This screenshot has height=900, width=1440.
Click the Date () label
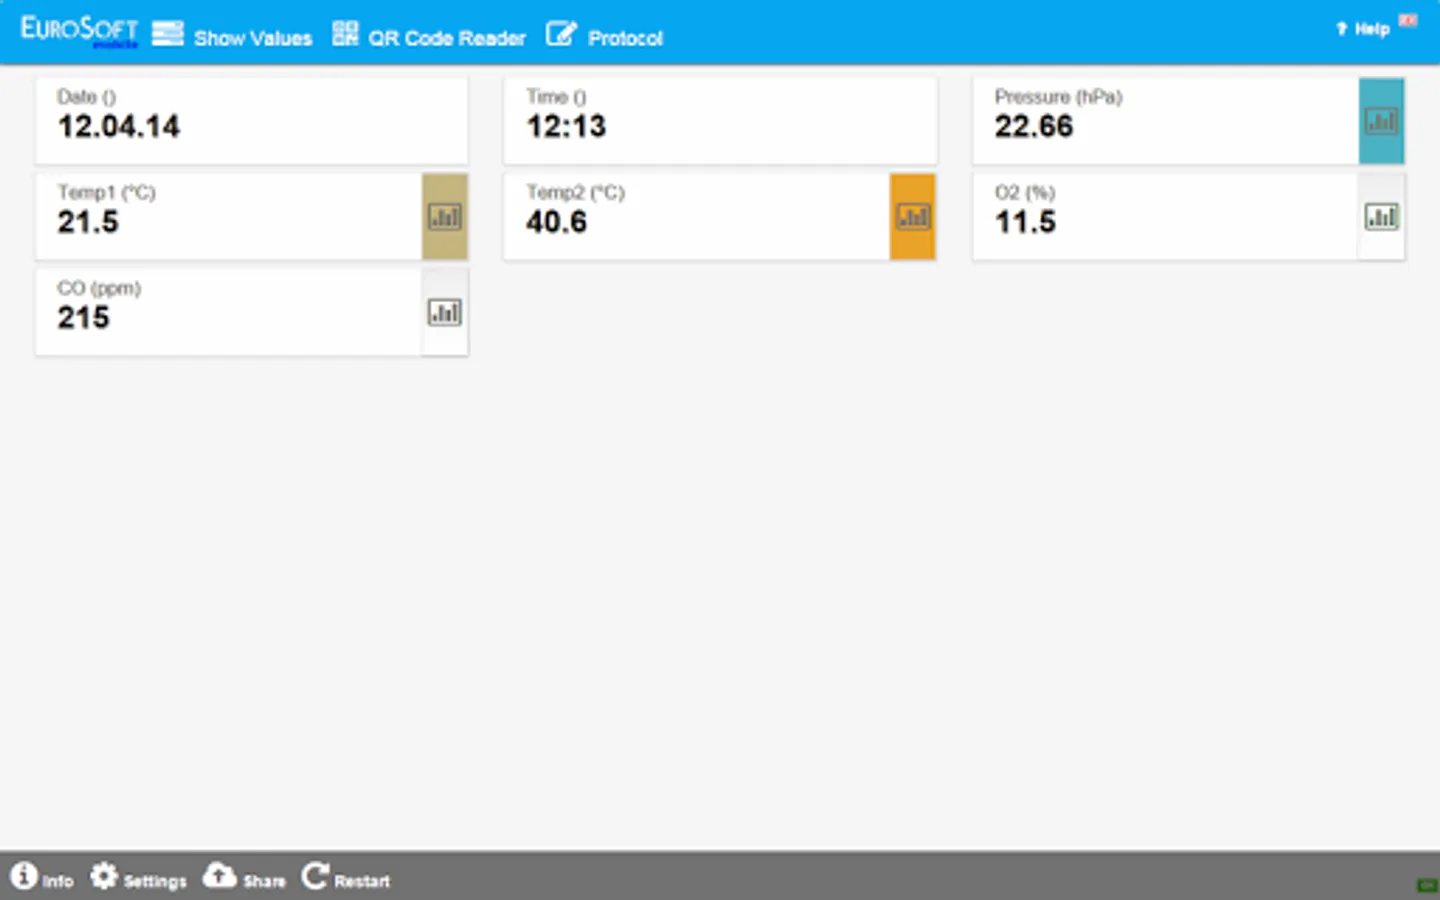tap(86, 97)
